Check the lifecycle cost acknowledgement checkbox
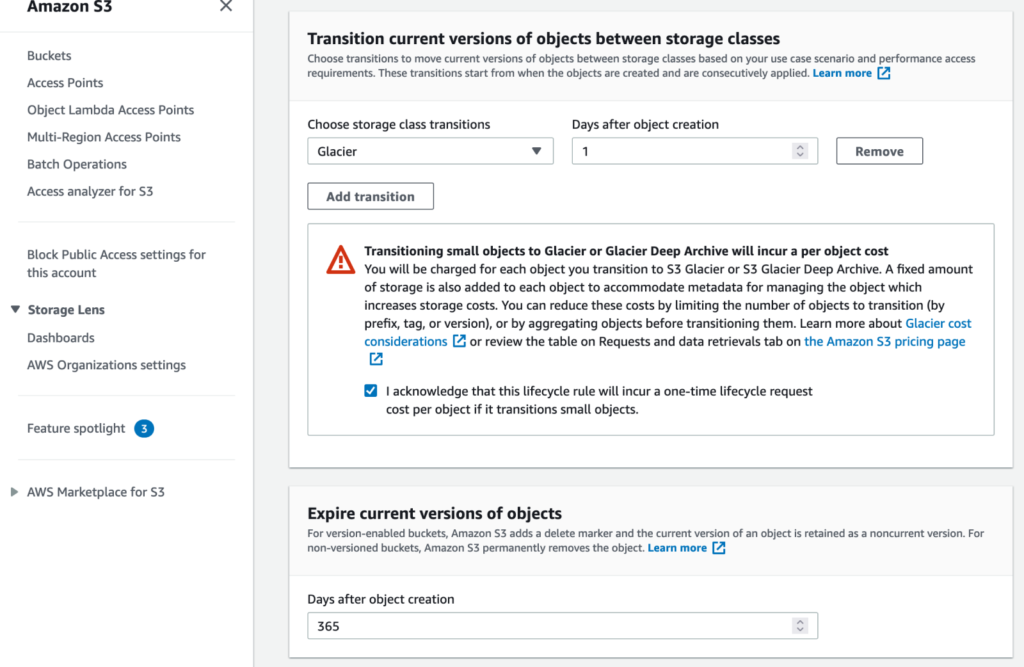Viewport: 1024px width, 667px height. [370, 390]
